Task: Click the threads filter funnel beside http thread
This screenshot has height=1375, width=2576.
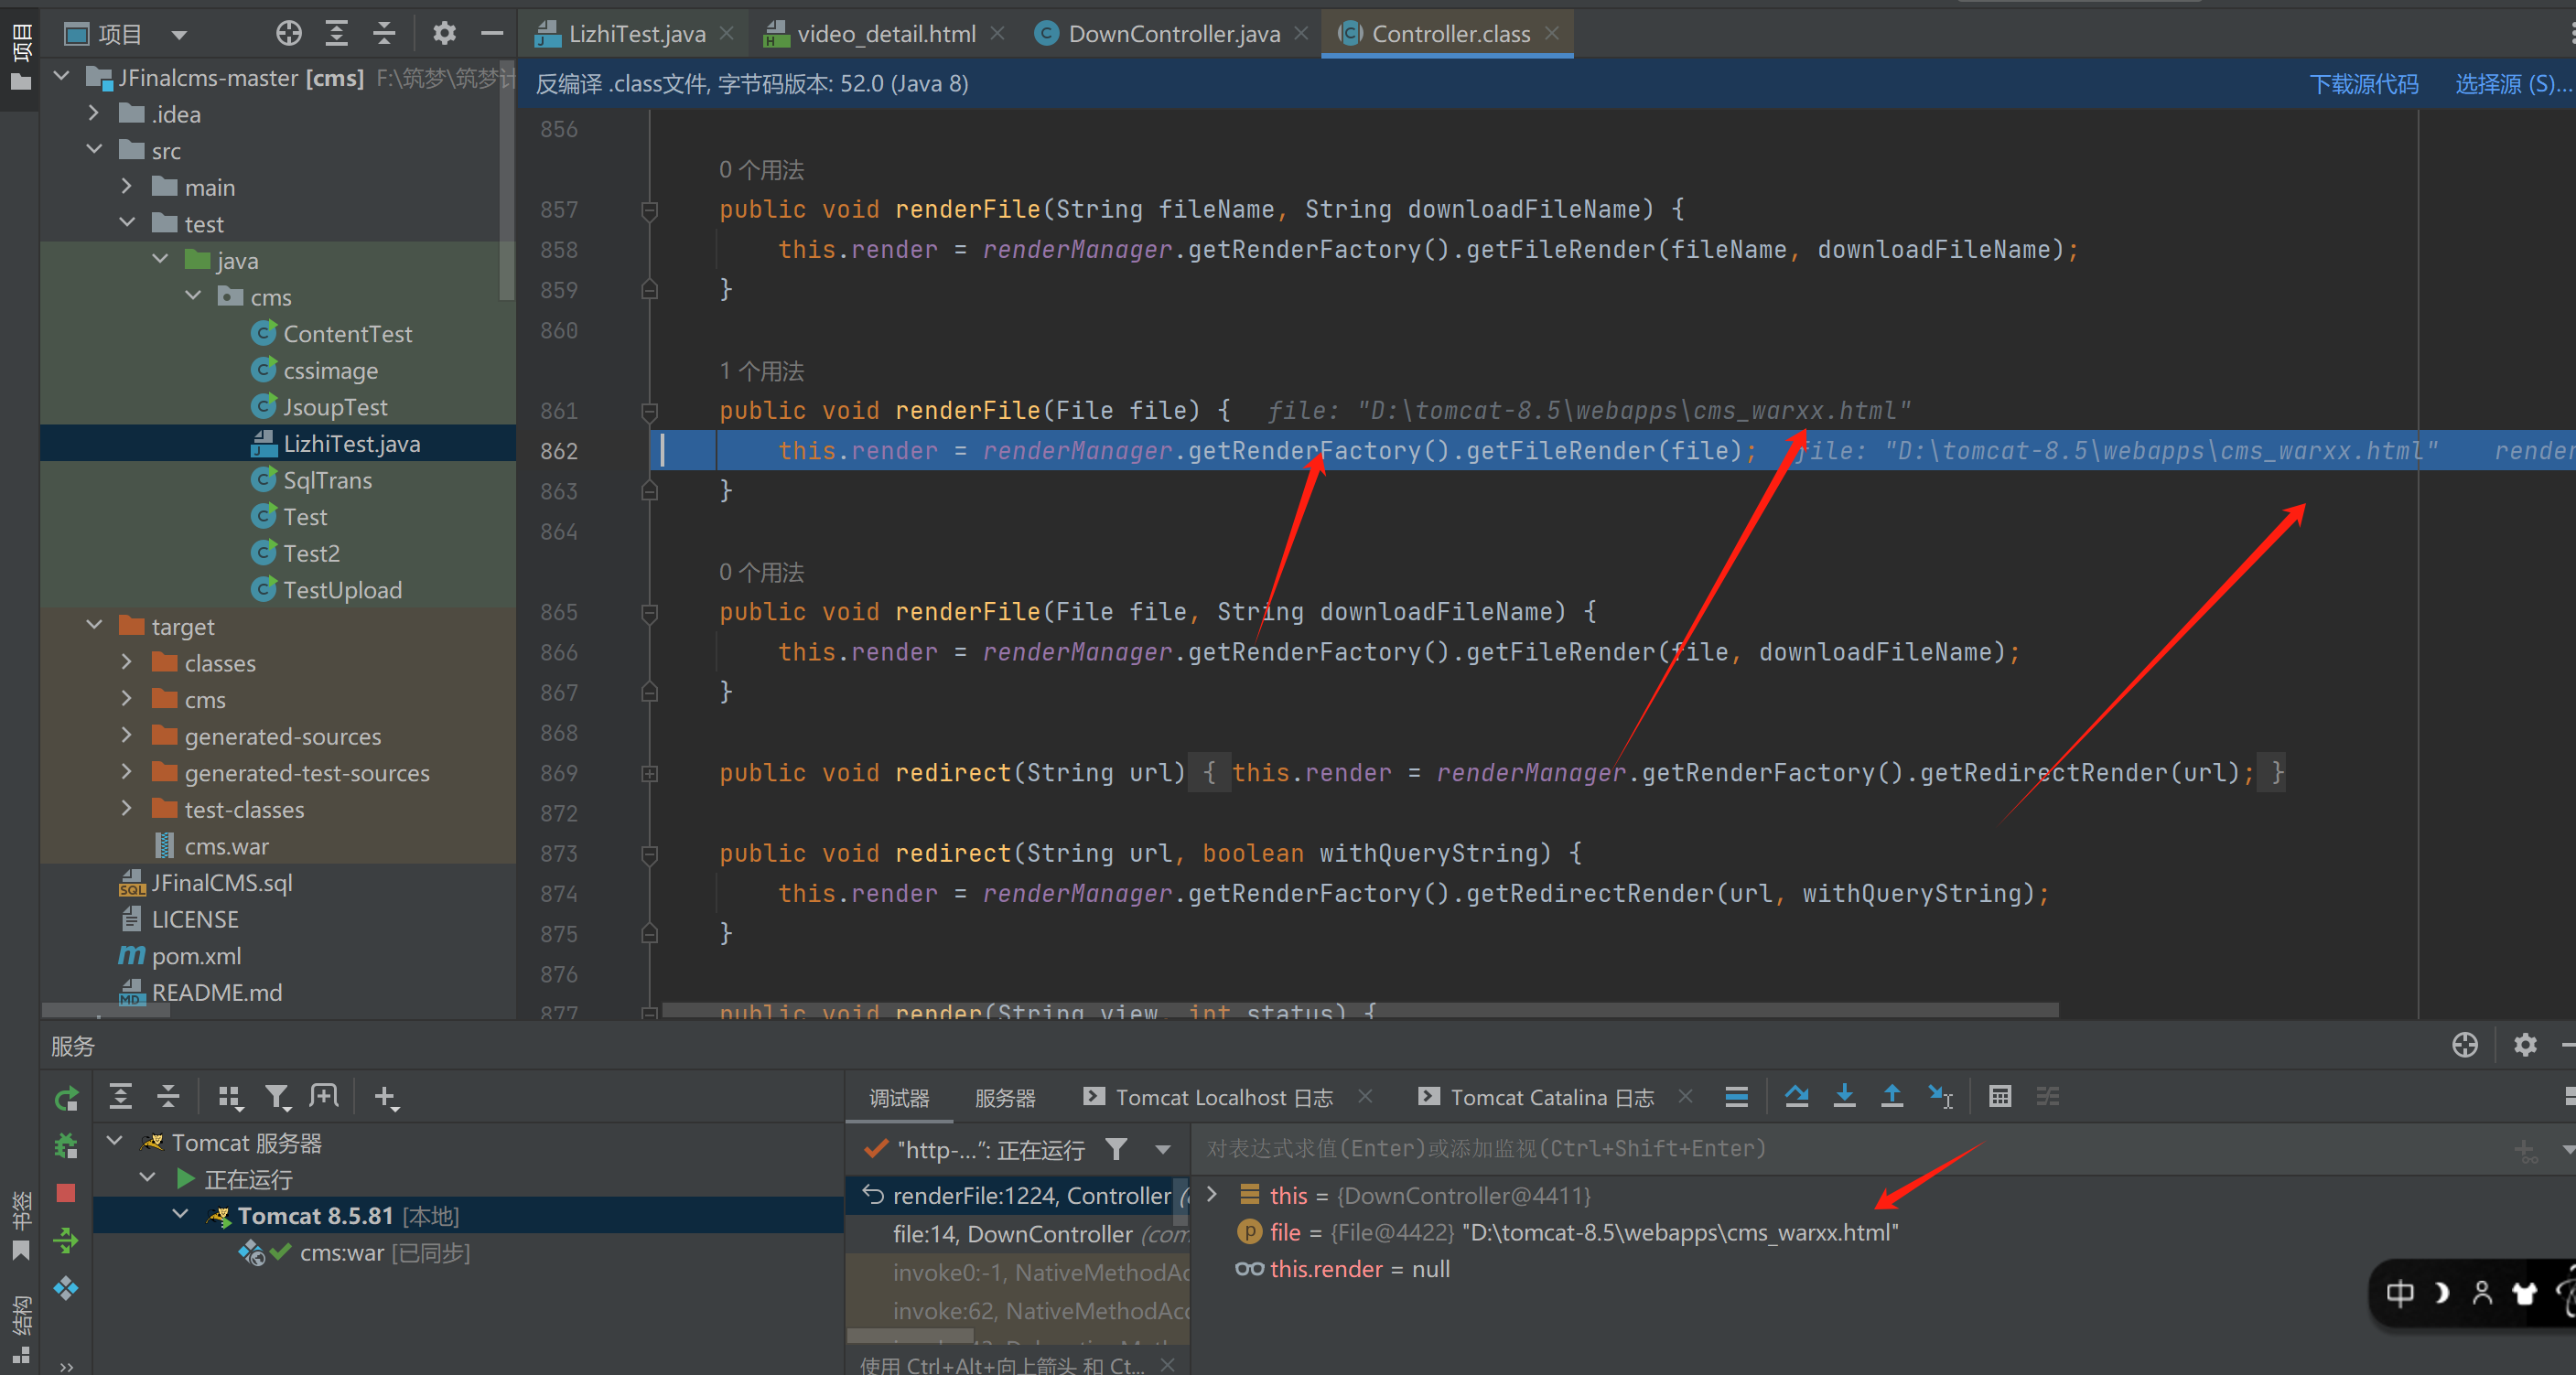Action: (1116, 1149)
